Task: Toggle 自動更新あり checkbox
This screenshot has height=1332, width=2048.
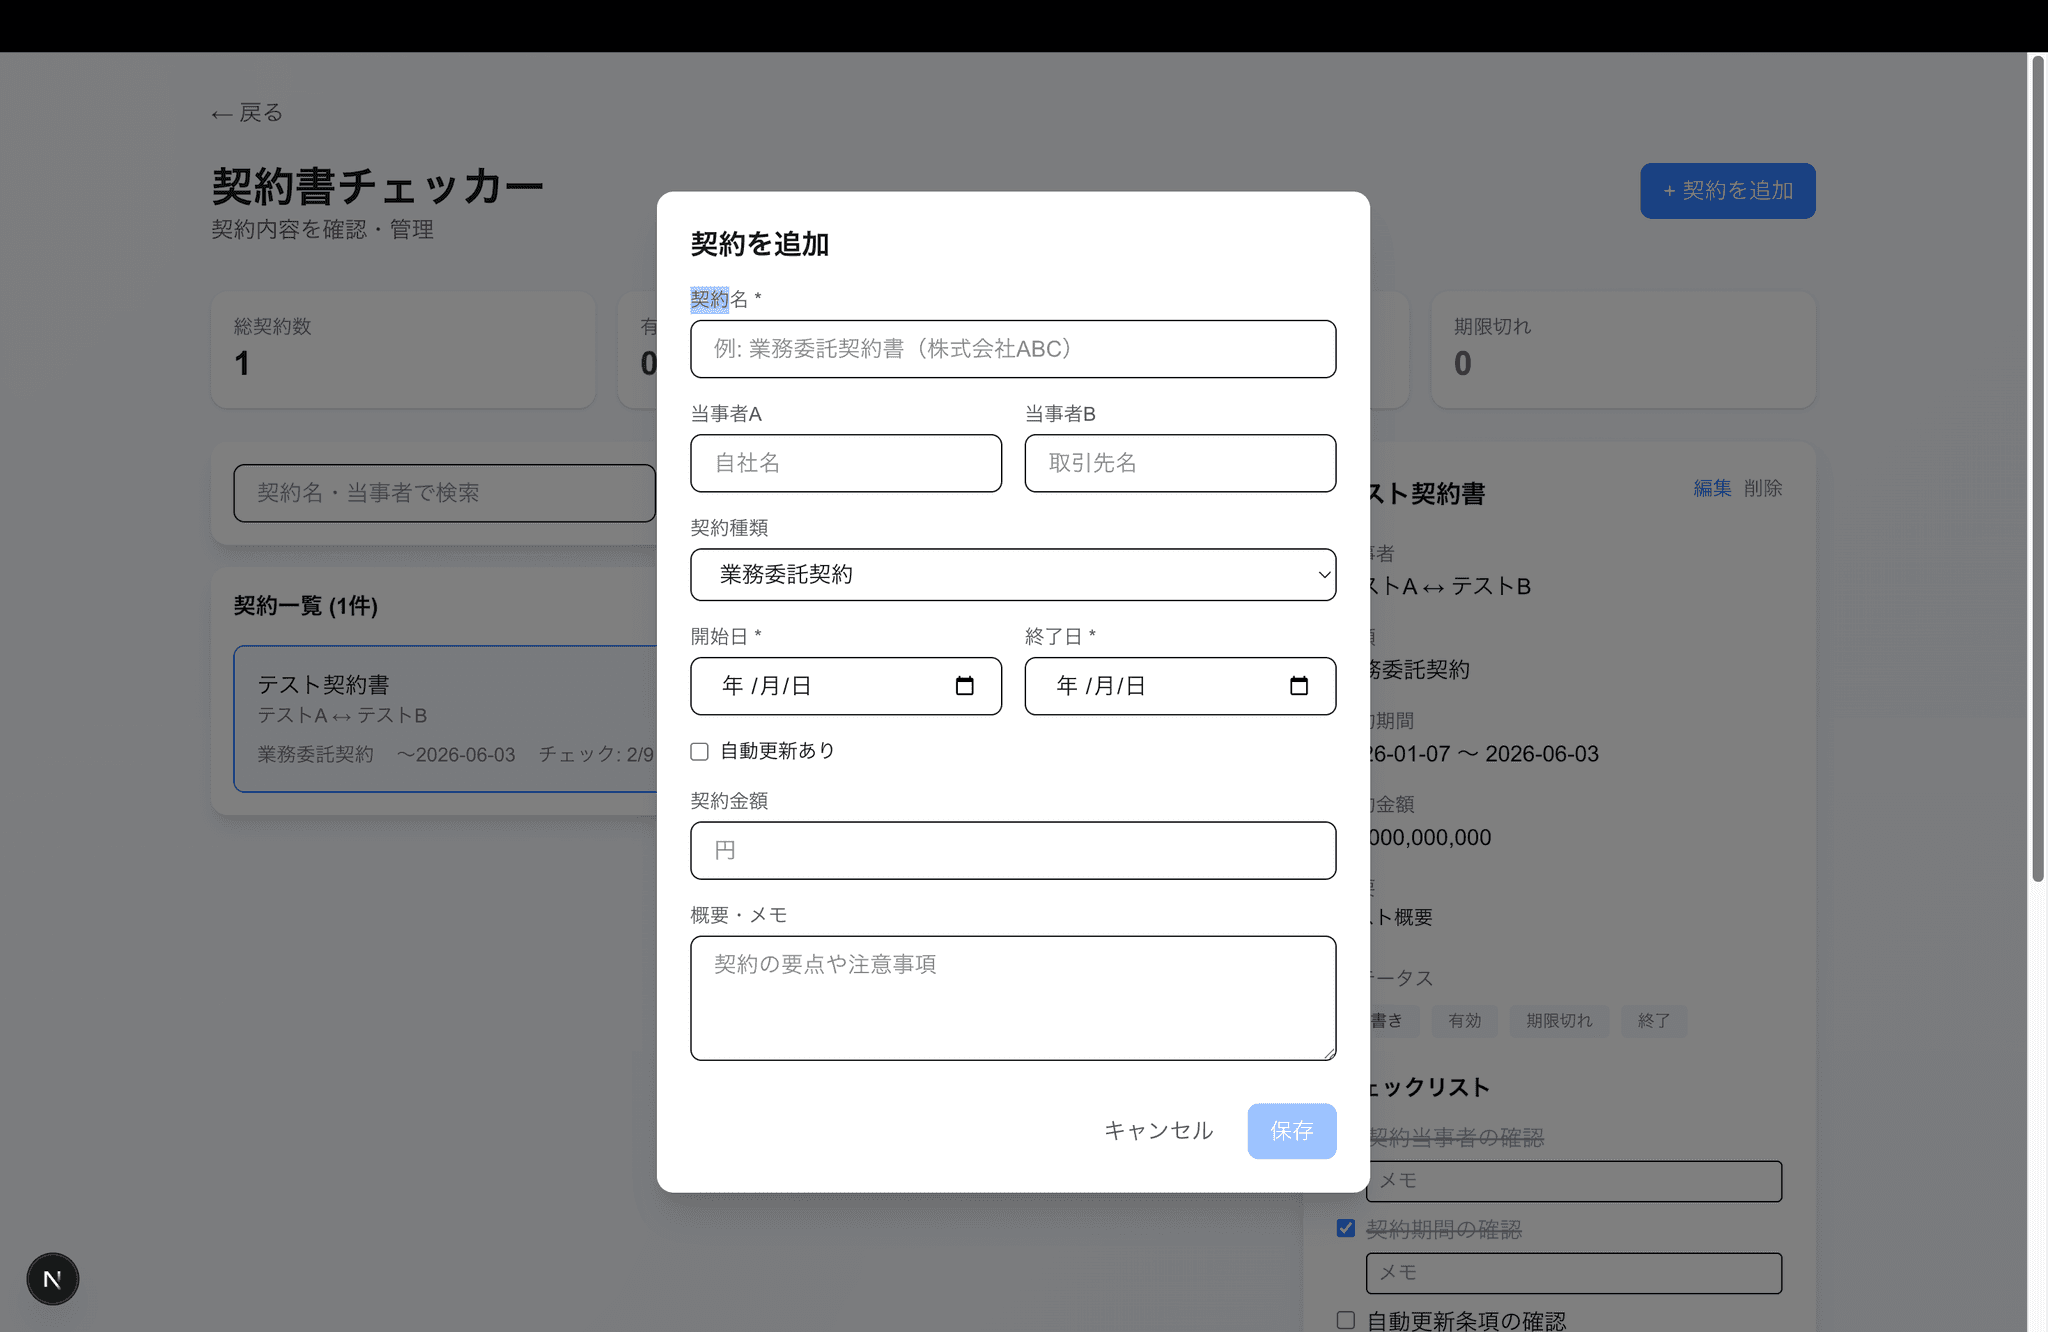Action: click(x=700, y=751)
